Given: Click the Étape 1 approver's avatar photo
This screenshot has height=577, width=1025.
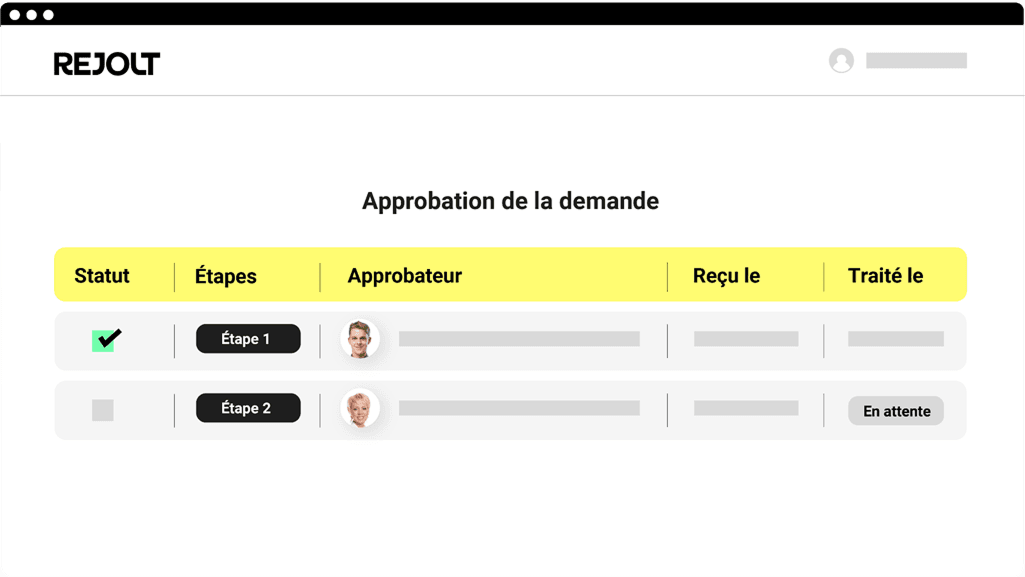Looking at the screenshot, I should click(x=360, y=339).
